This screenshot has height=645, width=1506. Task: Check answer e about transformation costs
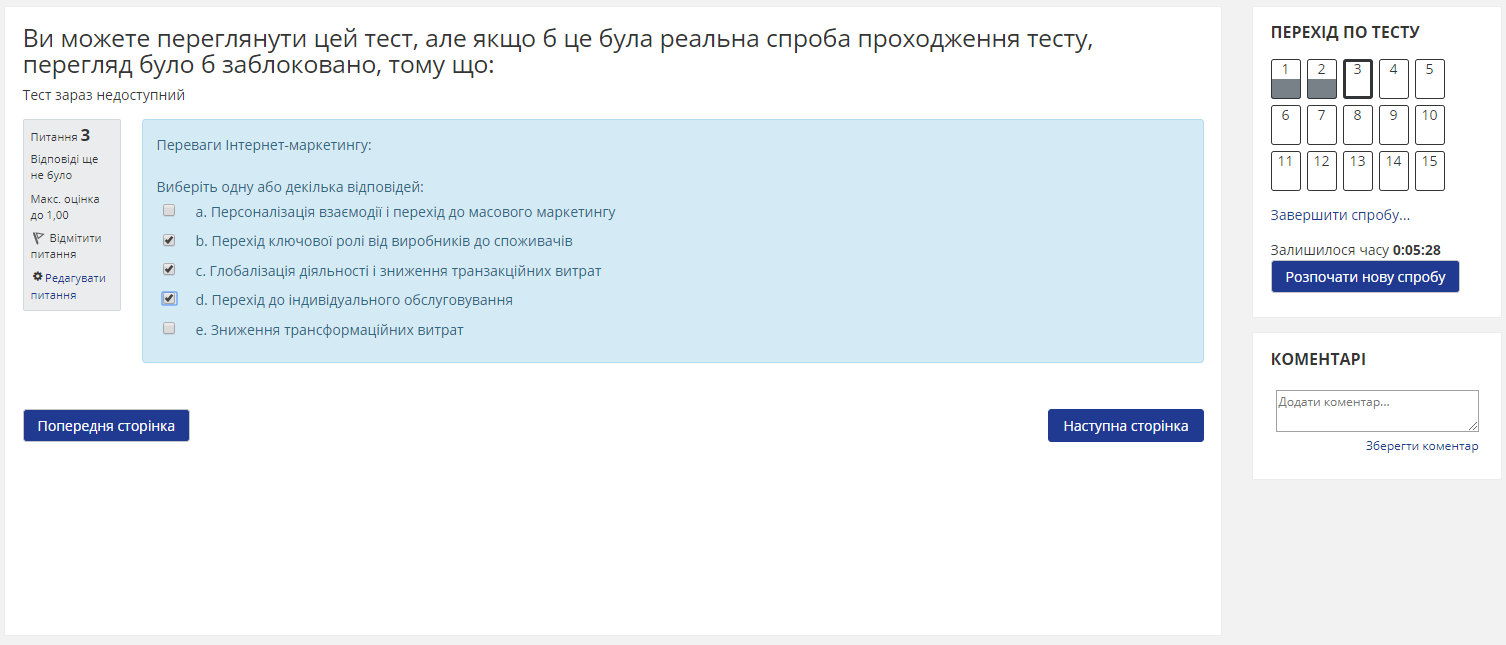tap(169, 328)
